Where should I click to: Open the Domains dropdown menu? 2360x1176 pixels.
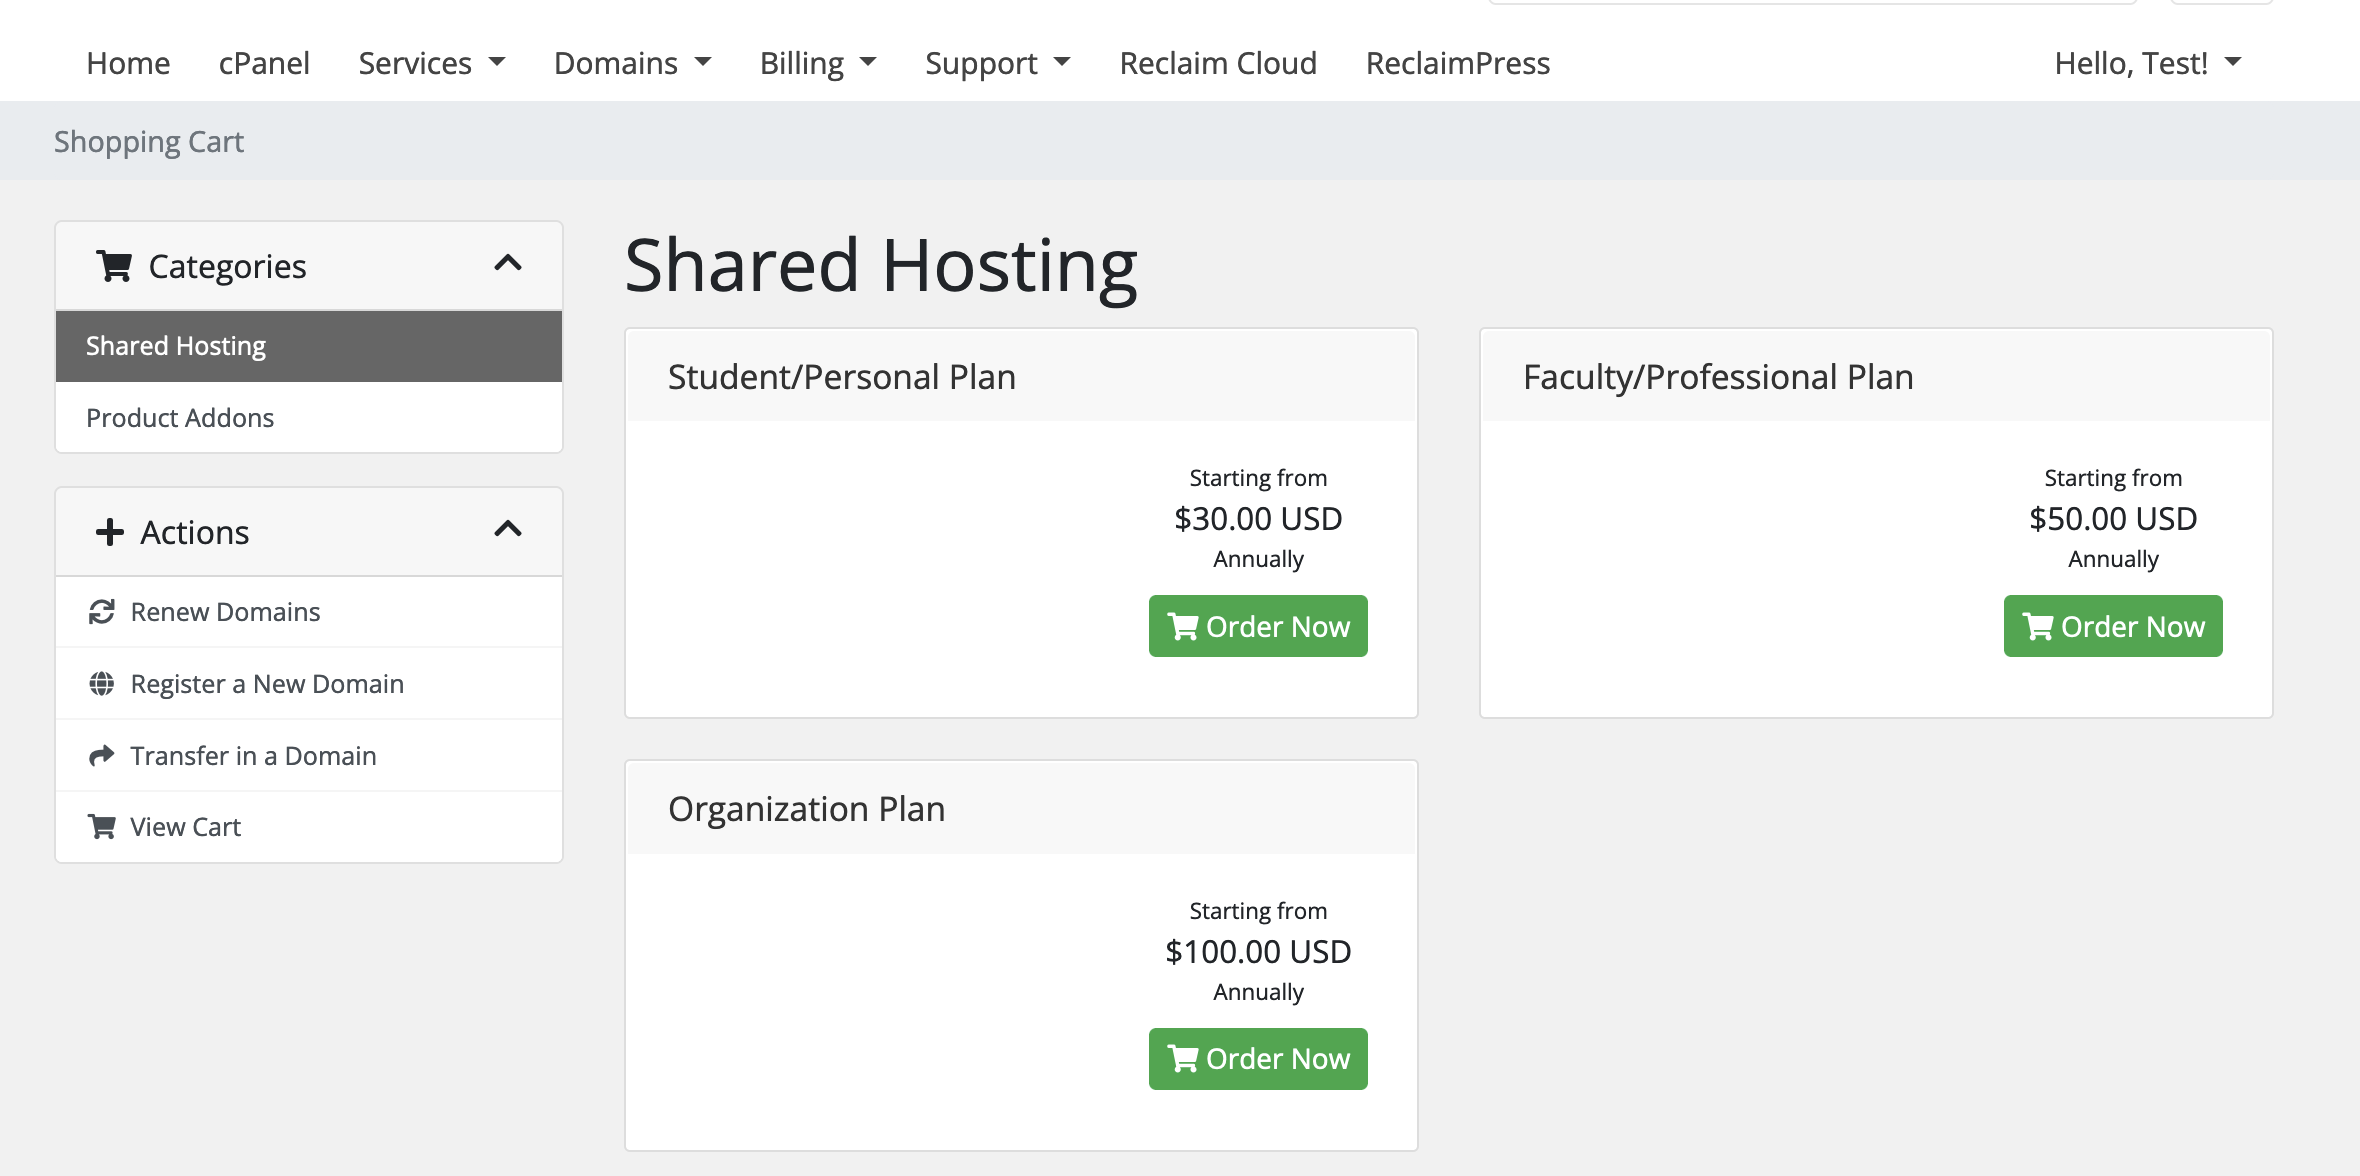633,63
